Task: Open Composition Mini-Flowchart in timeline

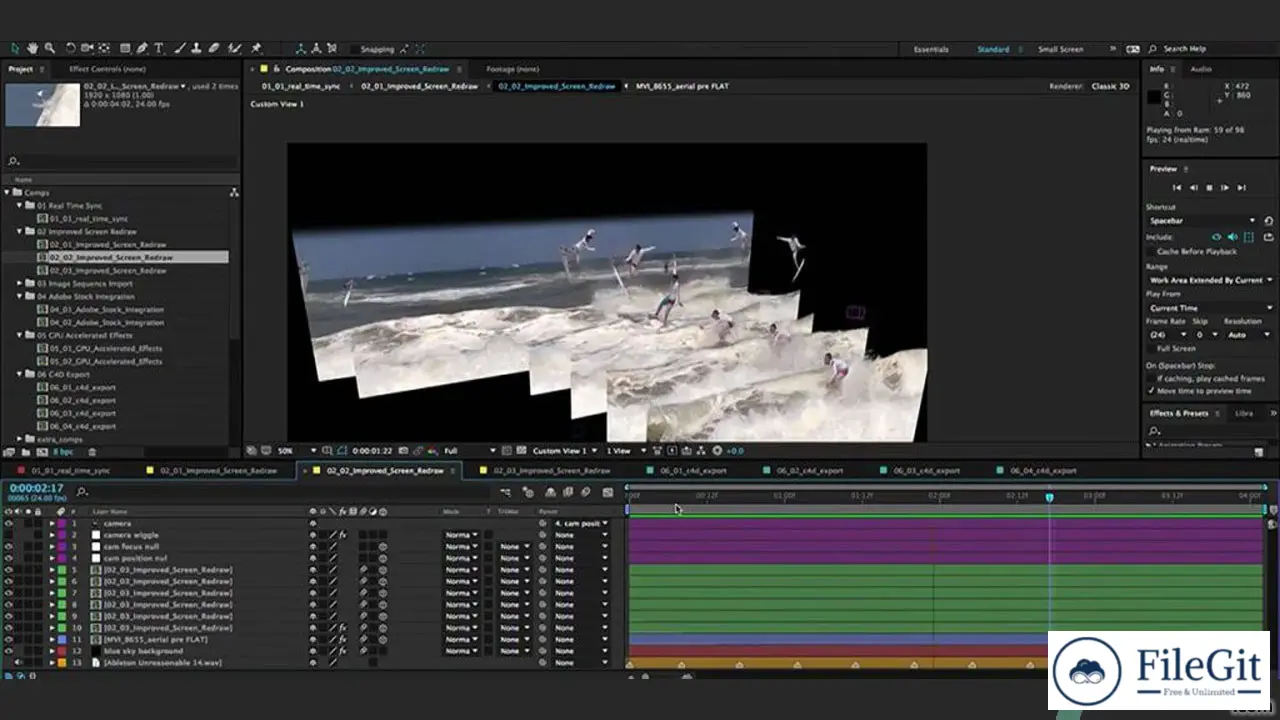Action: (506, 492)
